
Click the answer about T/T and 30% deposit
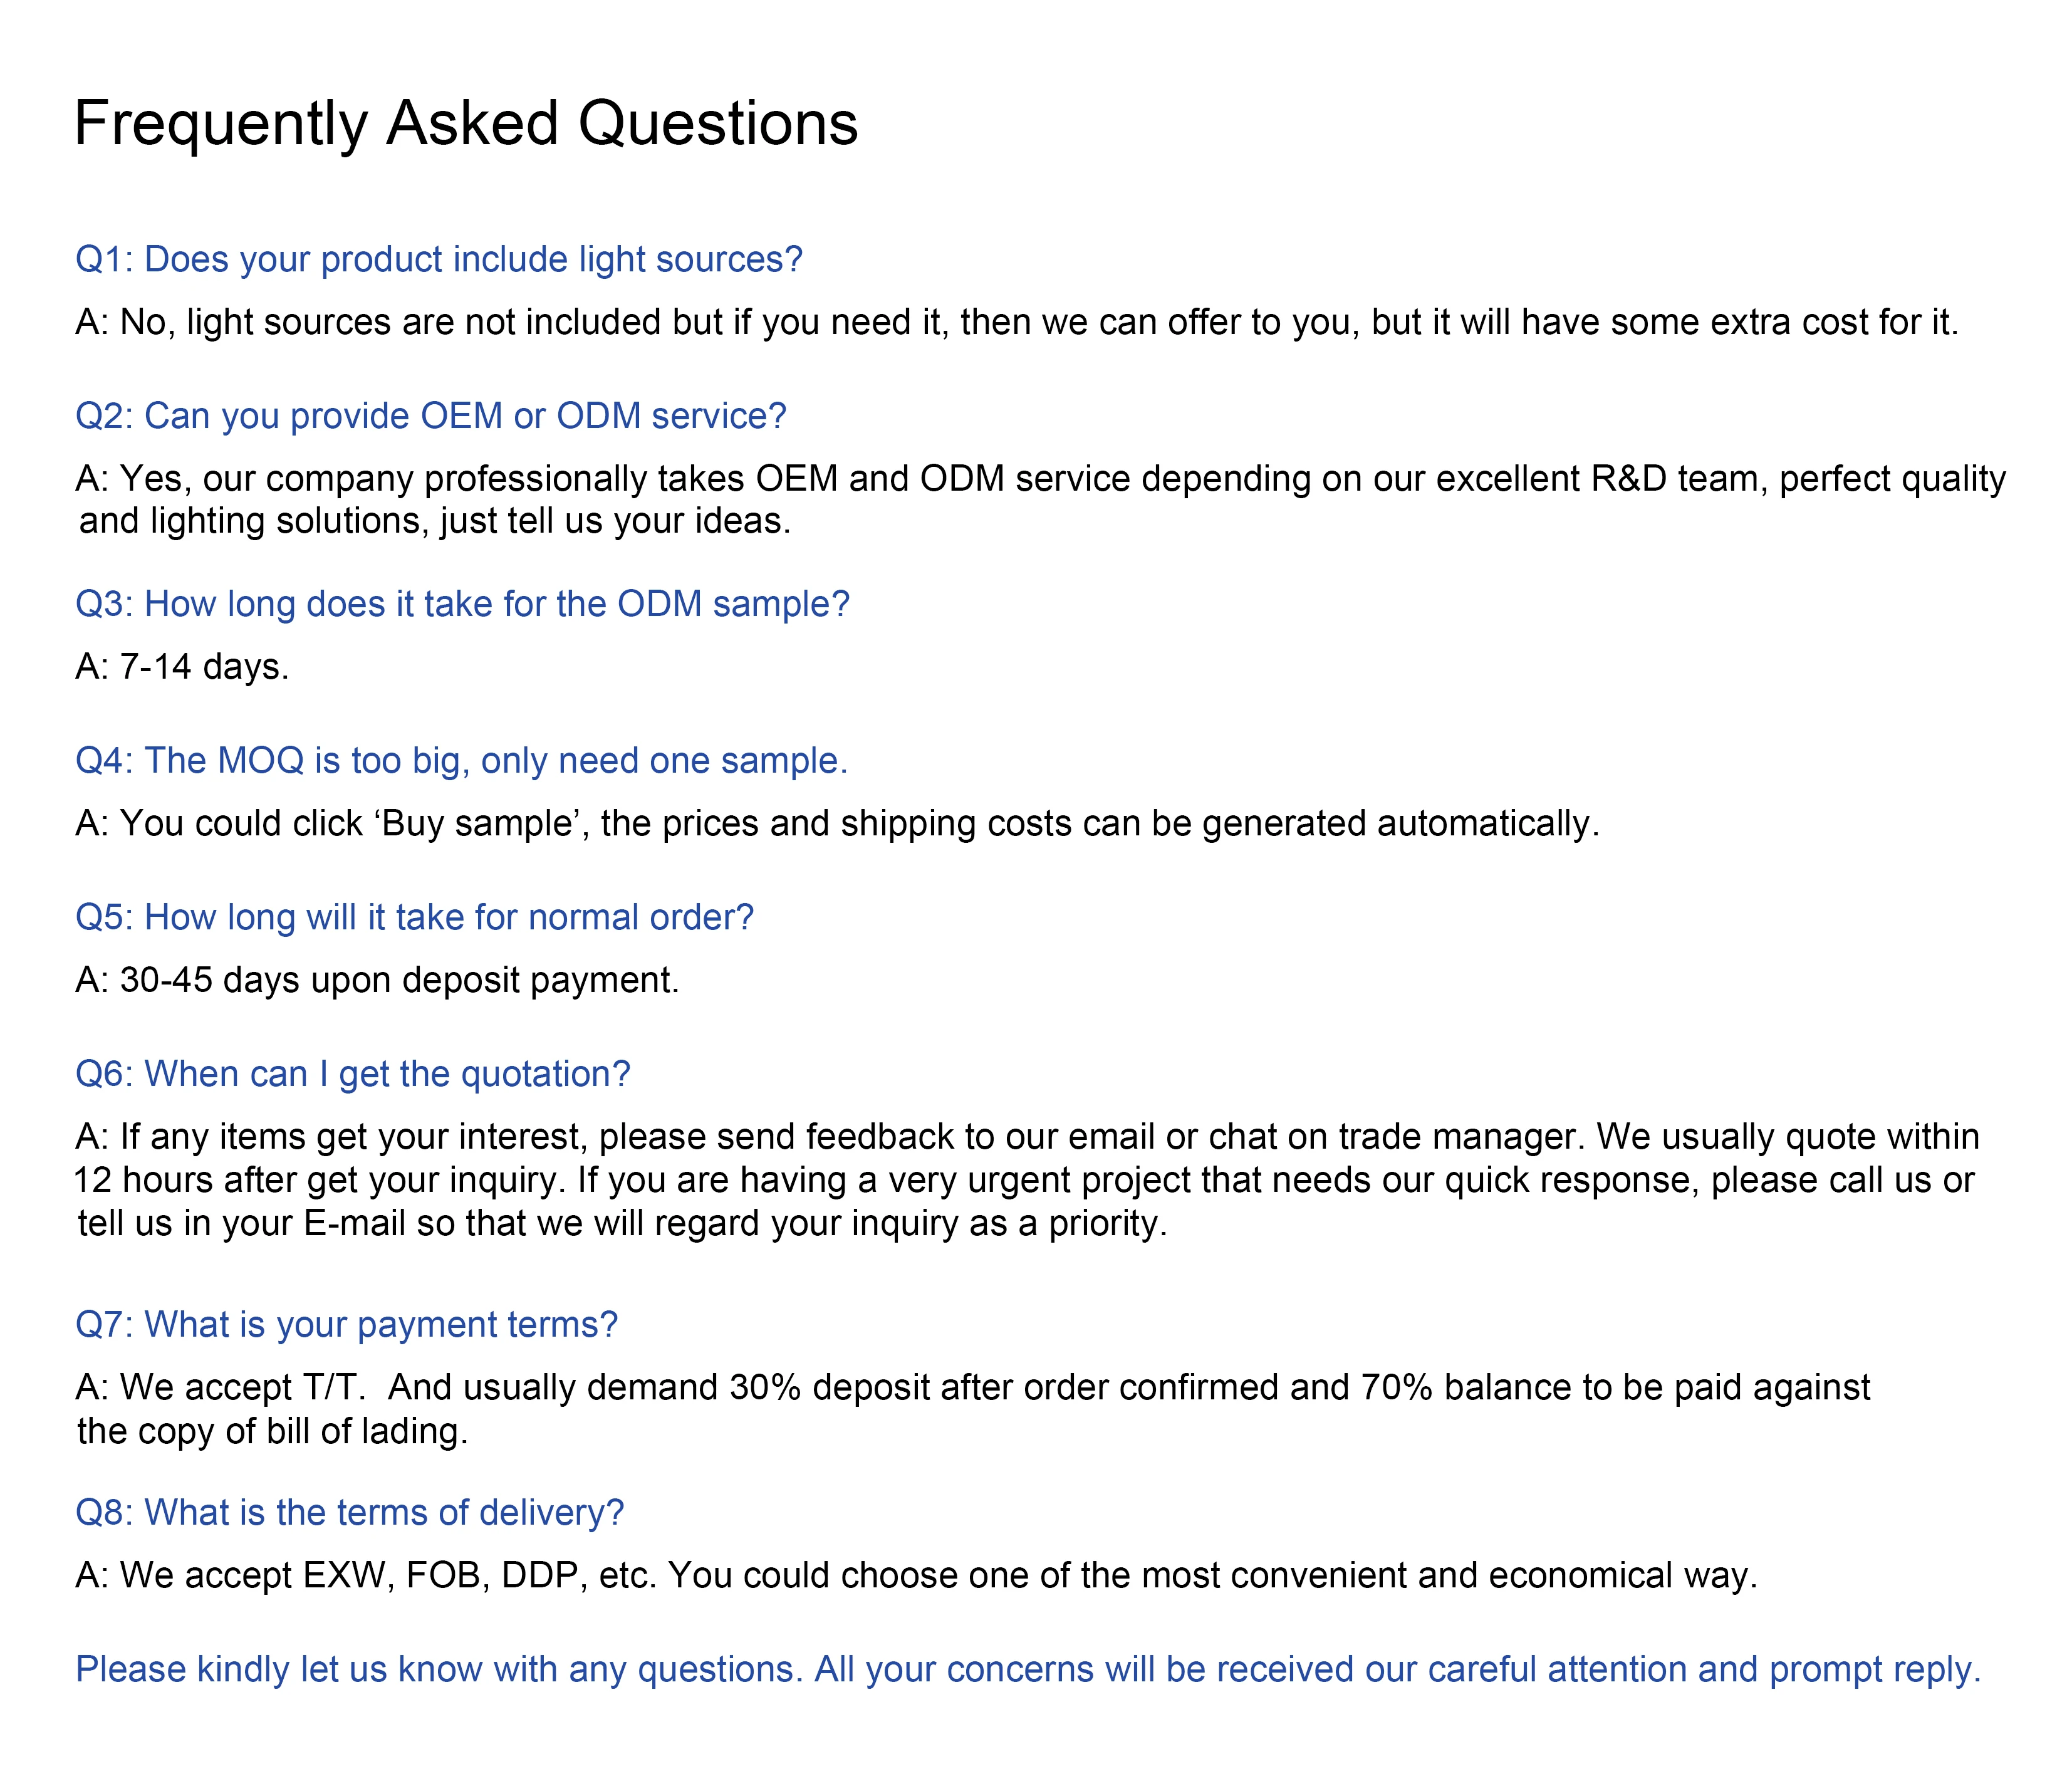(972, 1388)
